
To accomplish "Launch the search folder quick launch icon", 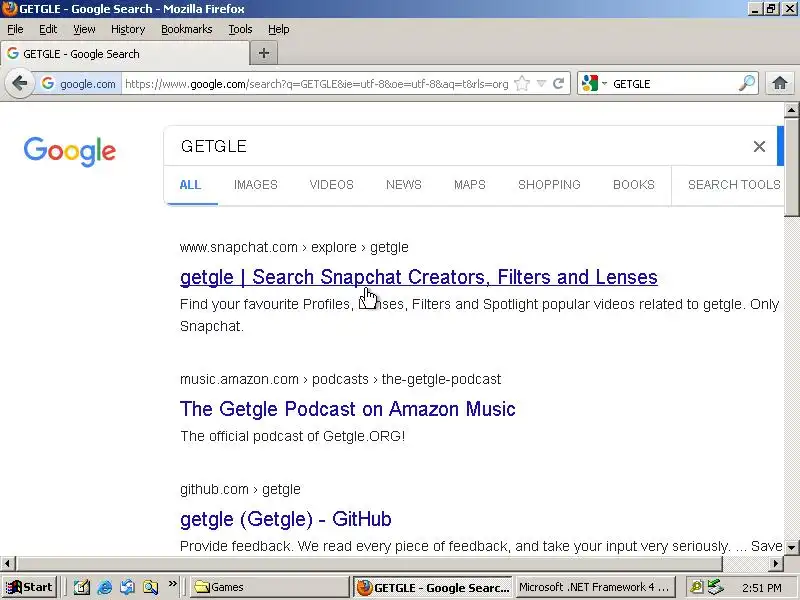I will click(x=151, y=587).
